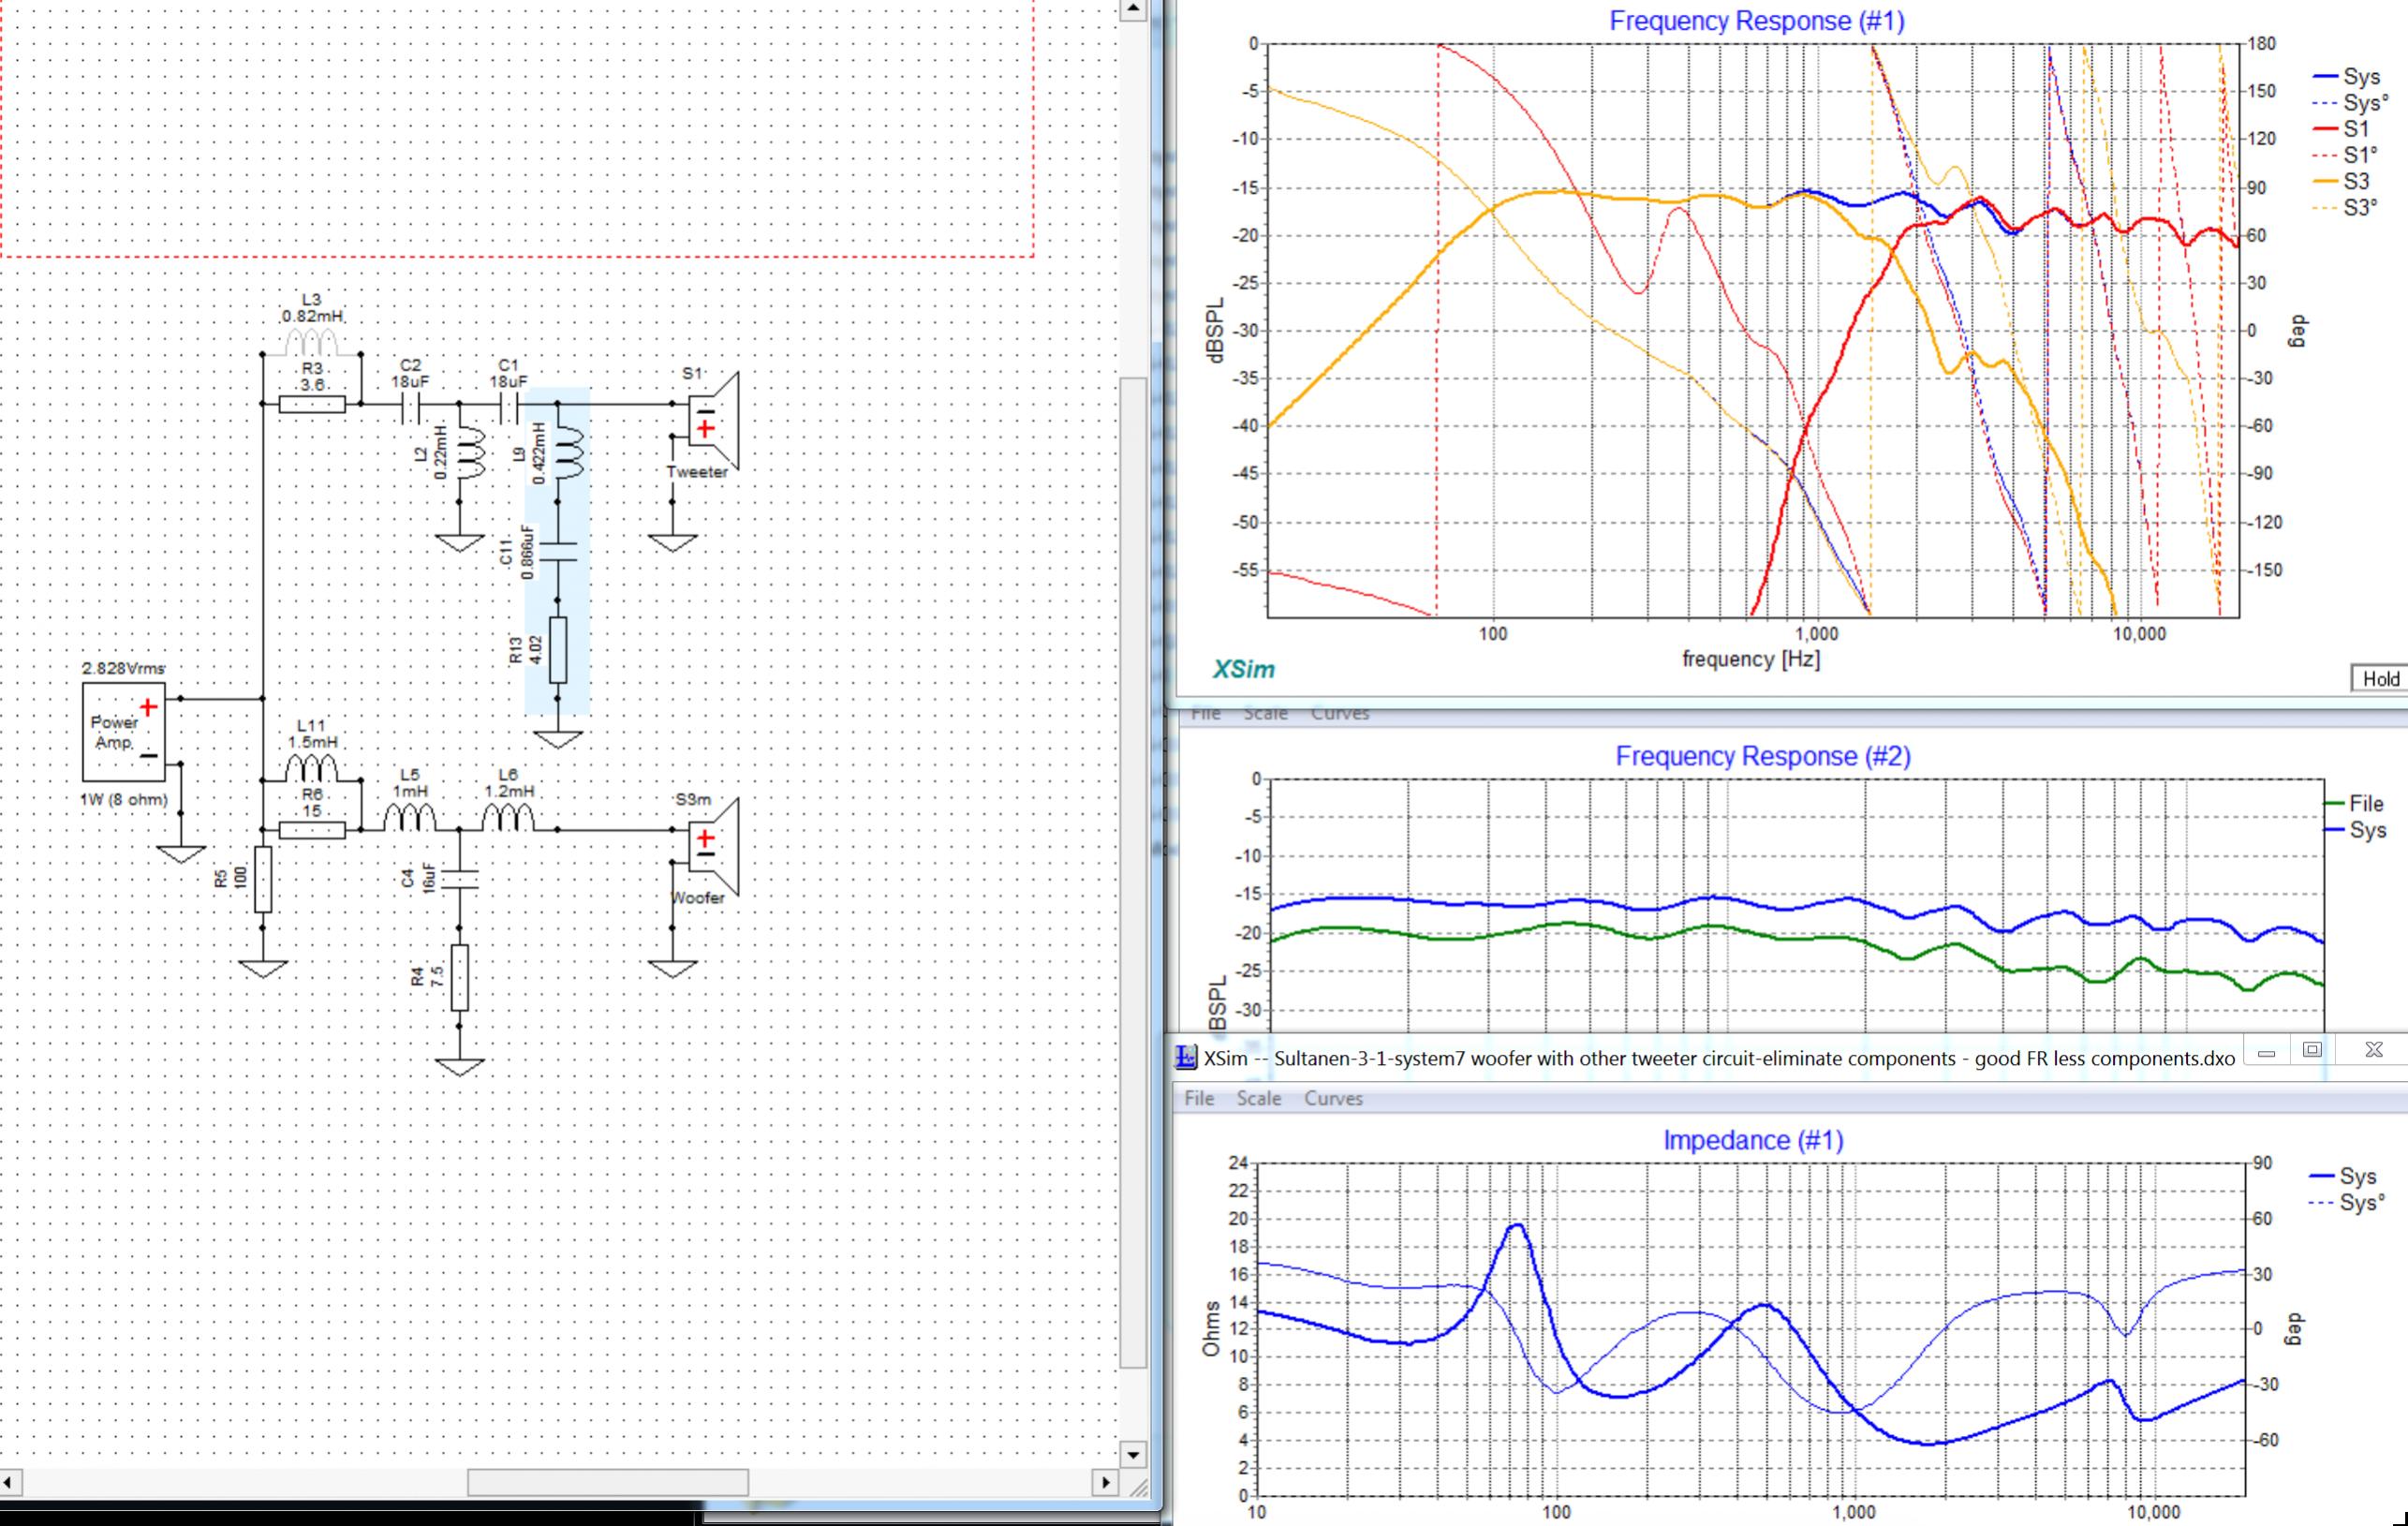Click schematic vertical scrollbar down arrow
The width and height of the screenshot is (2408, 1526).
tap(1132, 1455)
